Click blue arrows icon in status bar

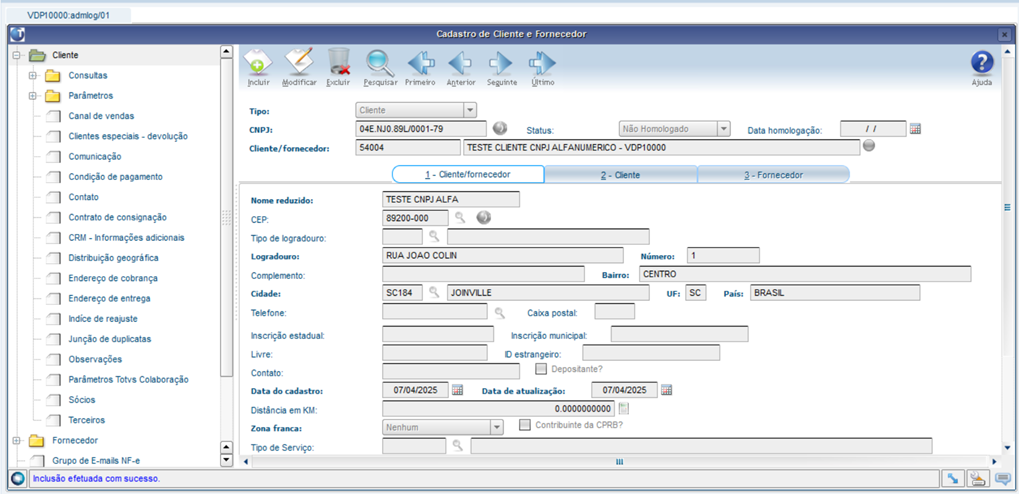(x=953, y=479)
